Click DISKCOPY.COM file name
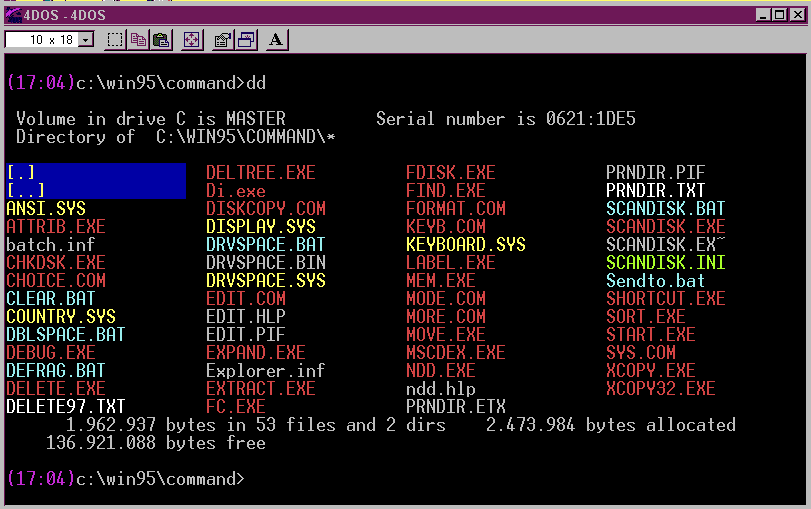The height and width of the screenshot is (509, 811). (266, 208)
